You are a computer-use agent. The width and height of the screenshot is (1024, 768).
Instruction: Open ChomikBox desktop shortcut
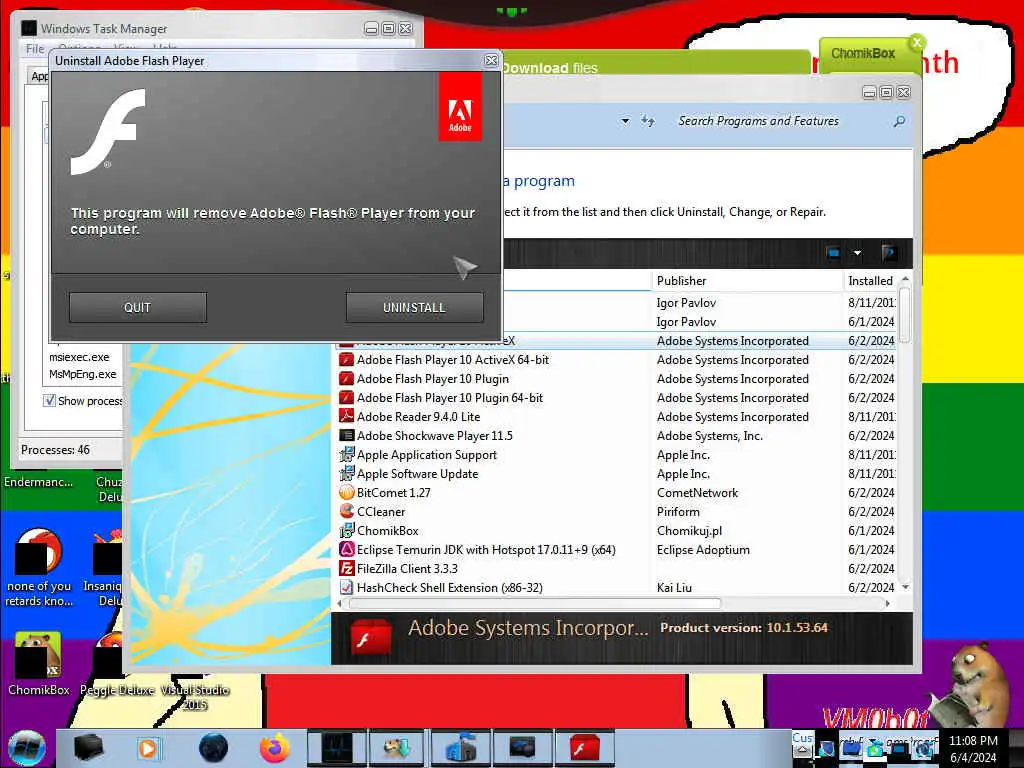click(x=38, y=662)
